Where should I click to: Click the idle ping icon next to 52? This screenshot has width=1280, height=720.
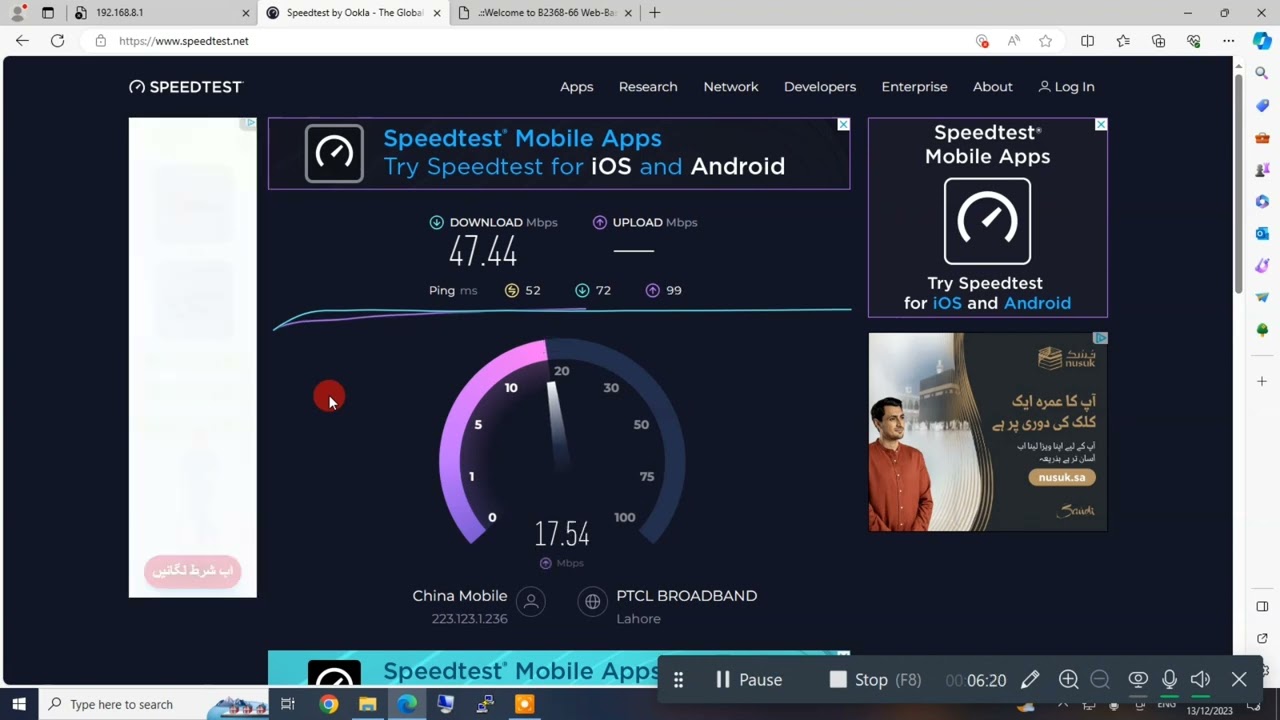(512, 290)
